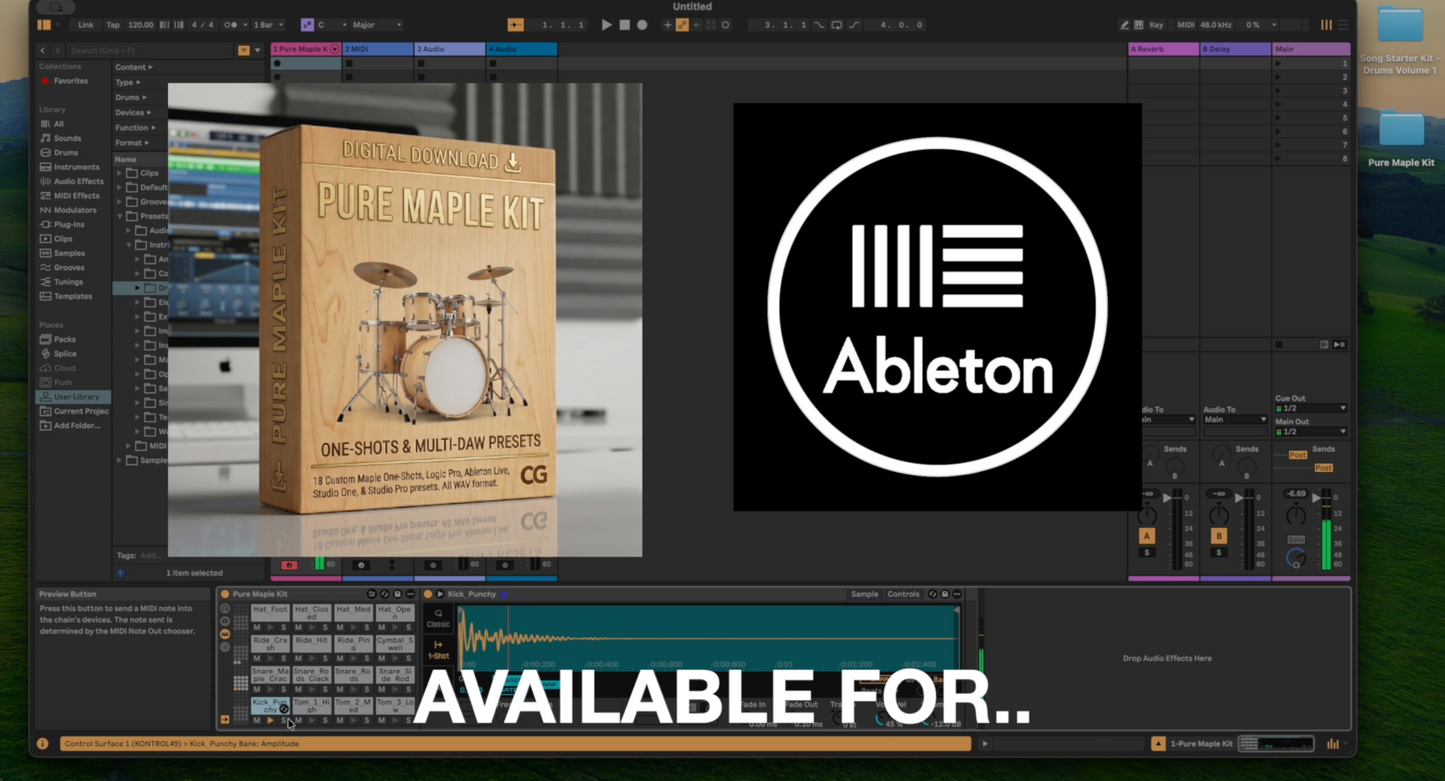Click into the browser Search field
1445x781 pixels.
pyautogui.click(x=150, y=50)
